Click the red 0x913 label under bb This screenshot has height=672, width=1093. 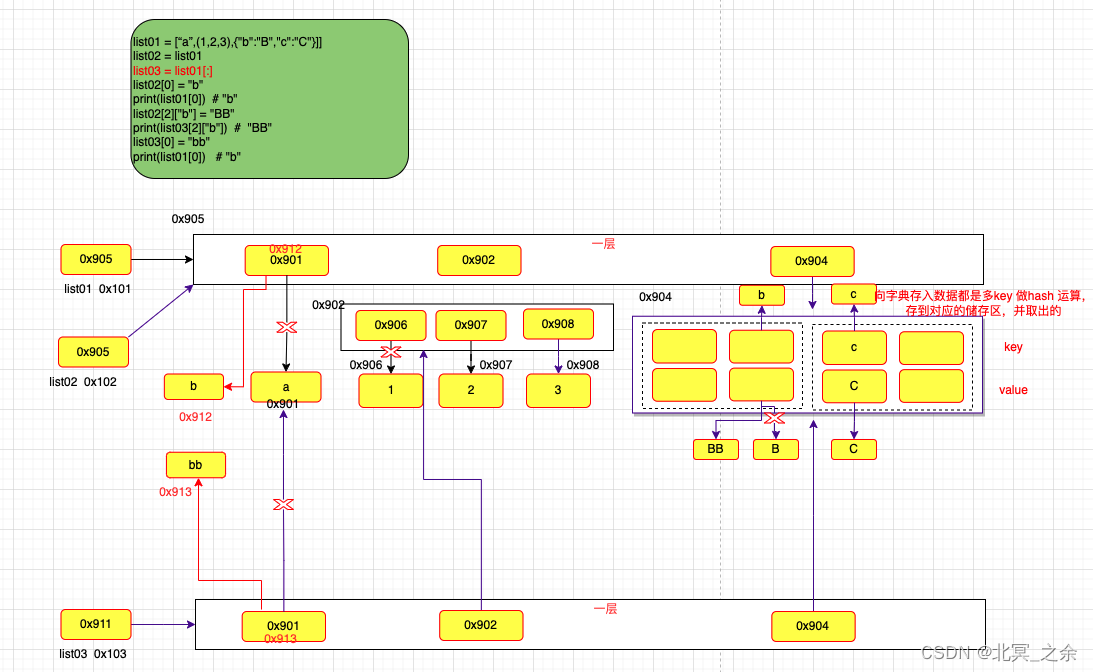175,492
